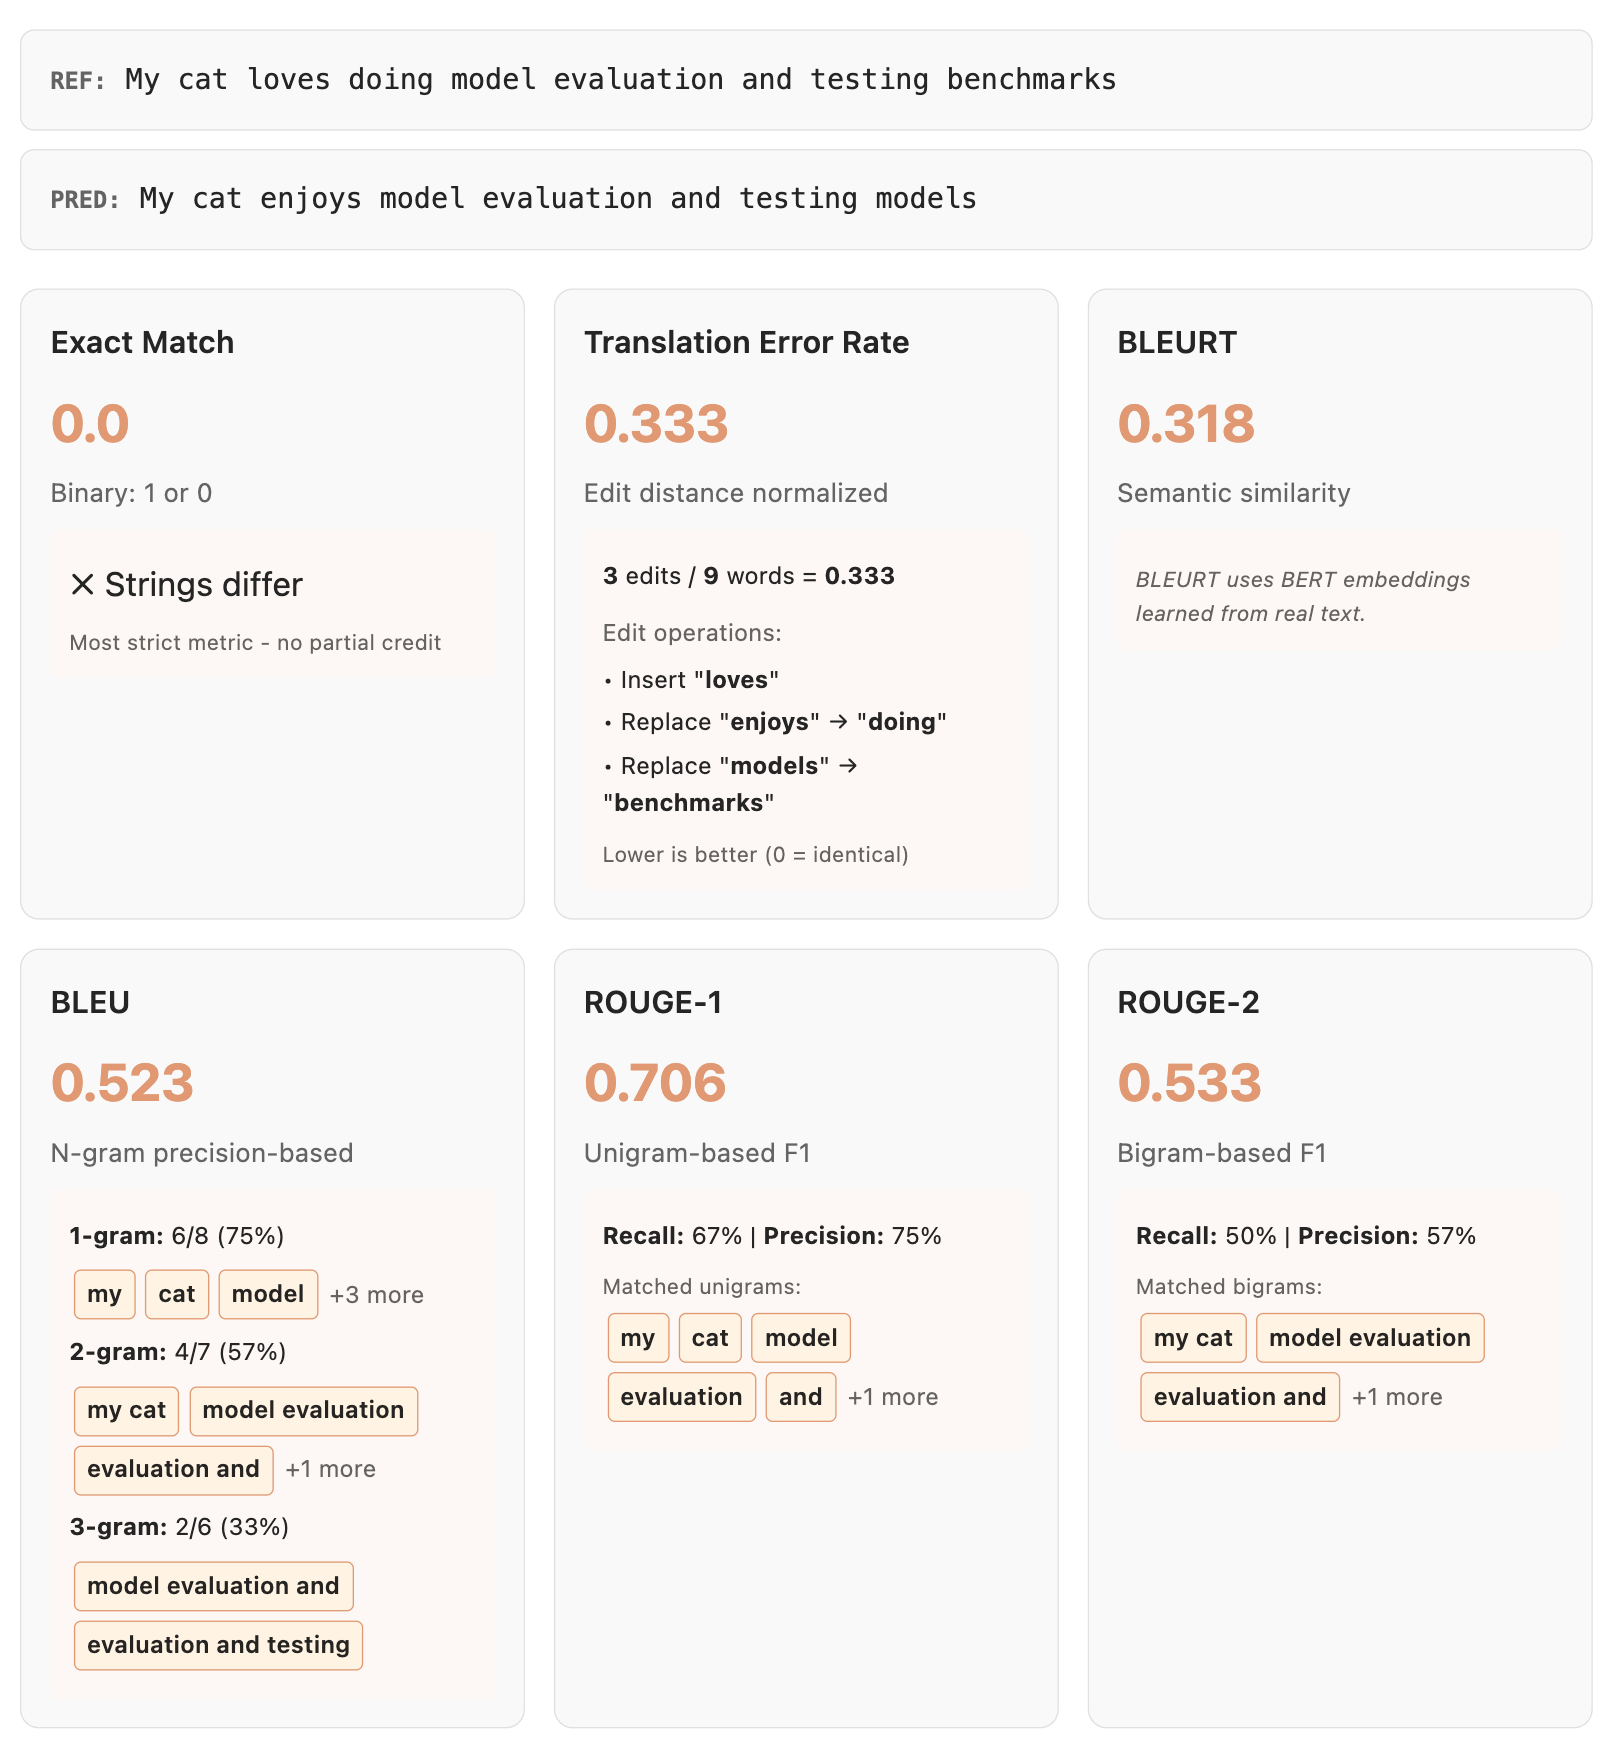Click the REF reference sentence box

[806, 80]
